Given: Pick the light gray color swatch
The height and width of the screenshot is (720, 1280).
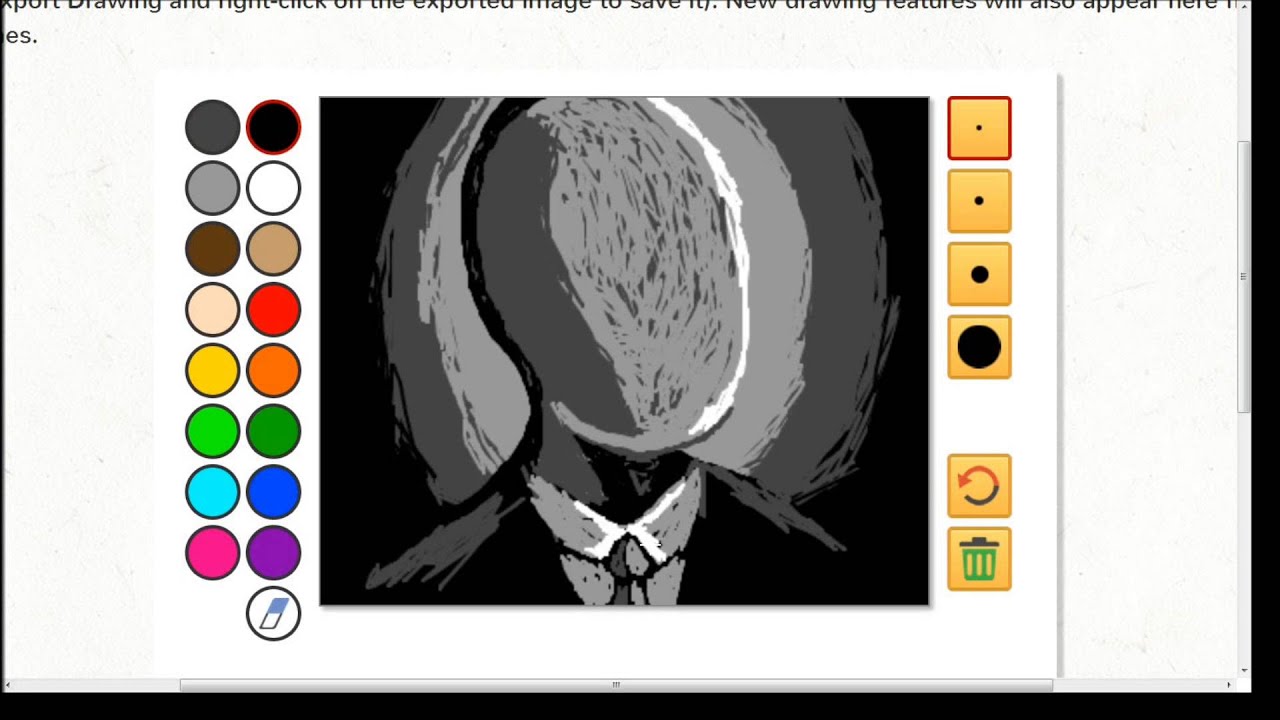Looking at the screenshot, I should coord(212,188).
